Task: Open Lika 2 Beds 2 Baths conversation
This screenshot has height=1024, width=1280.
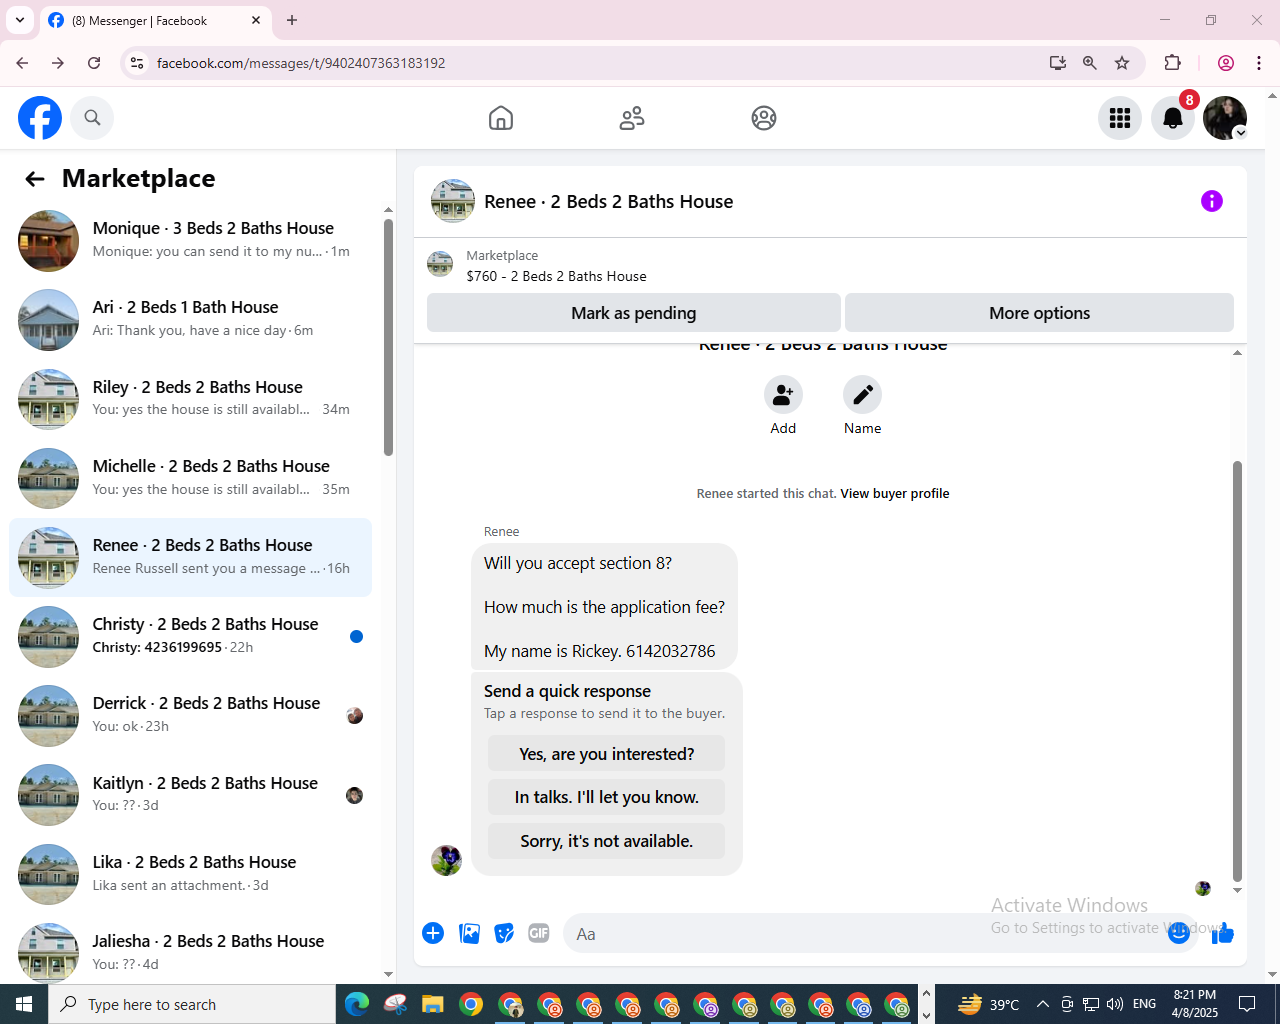Action: [190, 874]
